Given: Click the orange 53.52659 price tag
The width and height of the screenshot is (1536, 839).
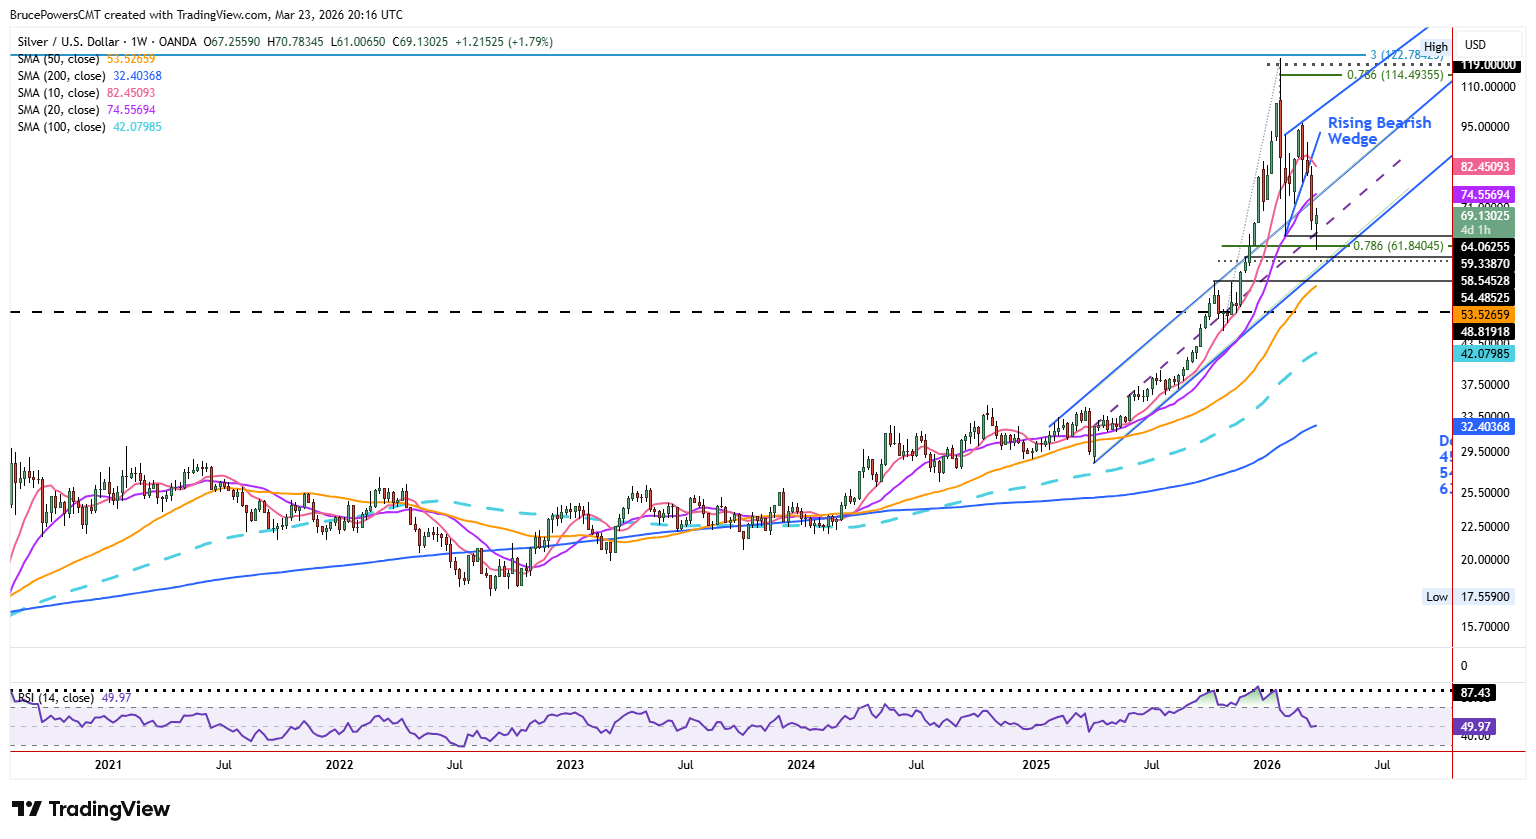Looking at the screenshot, I should [x=1485, y=314].
